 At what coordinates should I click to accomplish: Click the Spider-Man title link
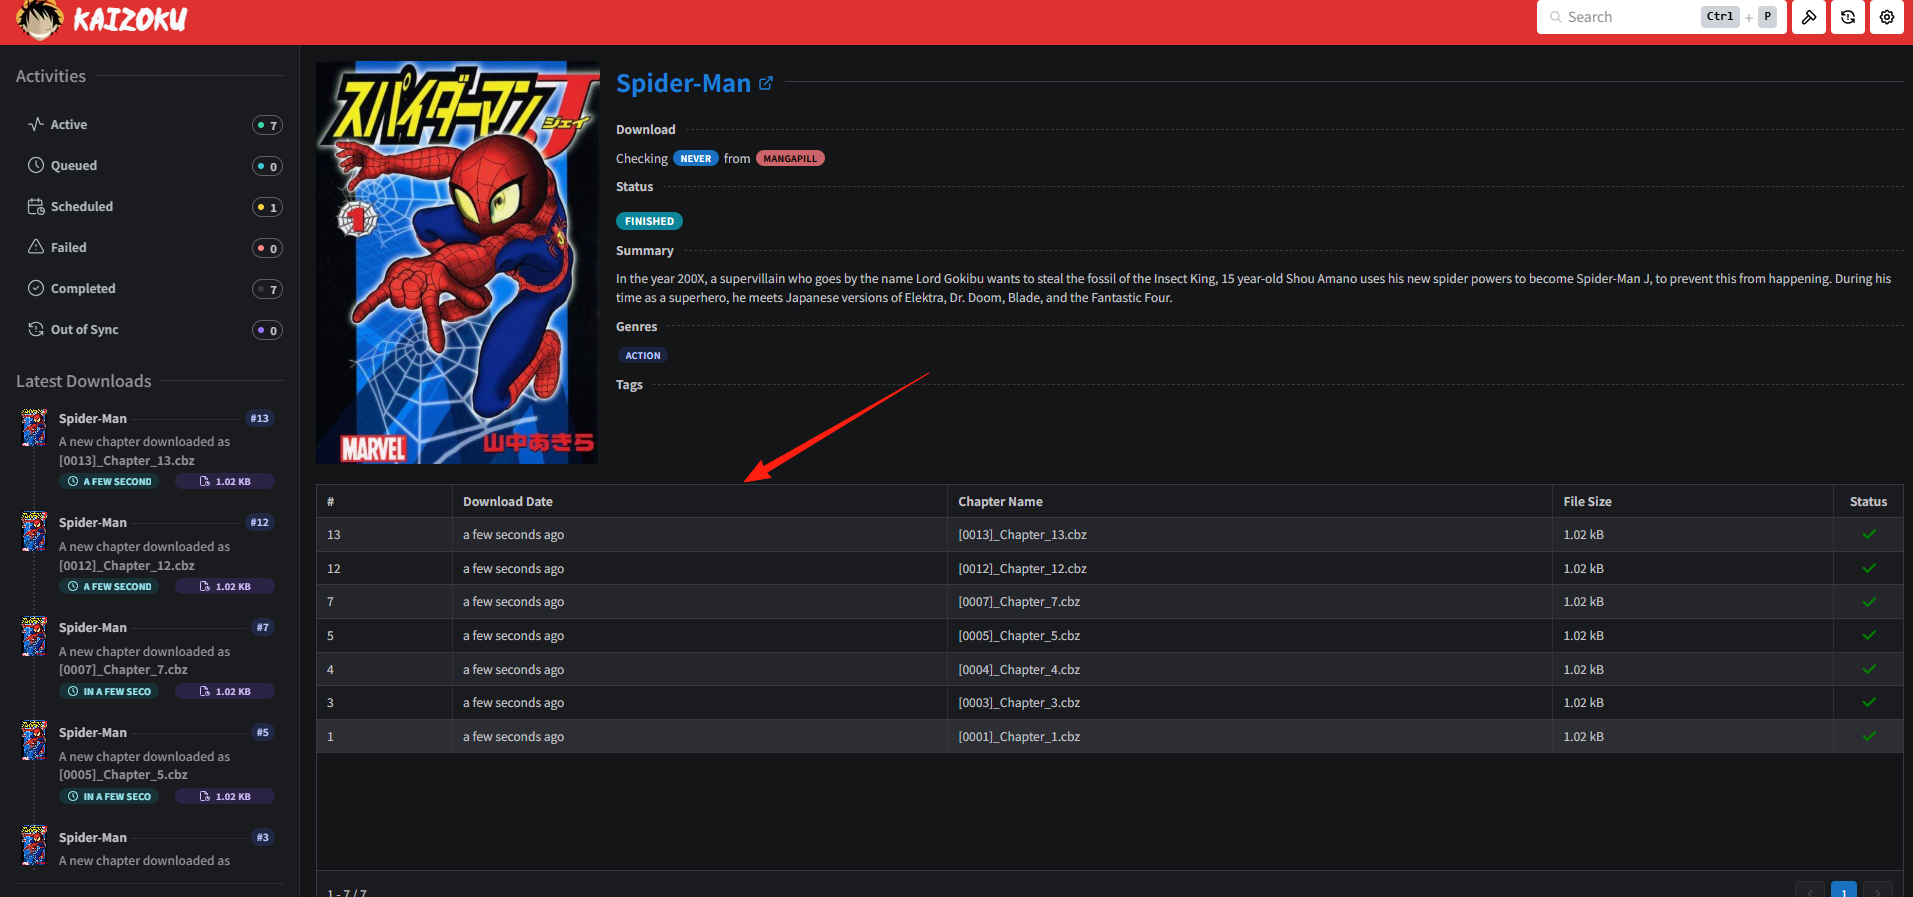[683, 83]
